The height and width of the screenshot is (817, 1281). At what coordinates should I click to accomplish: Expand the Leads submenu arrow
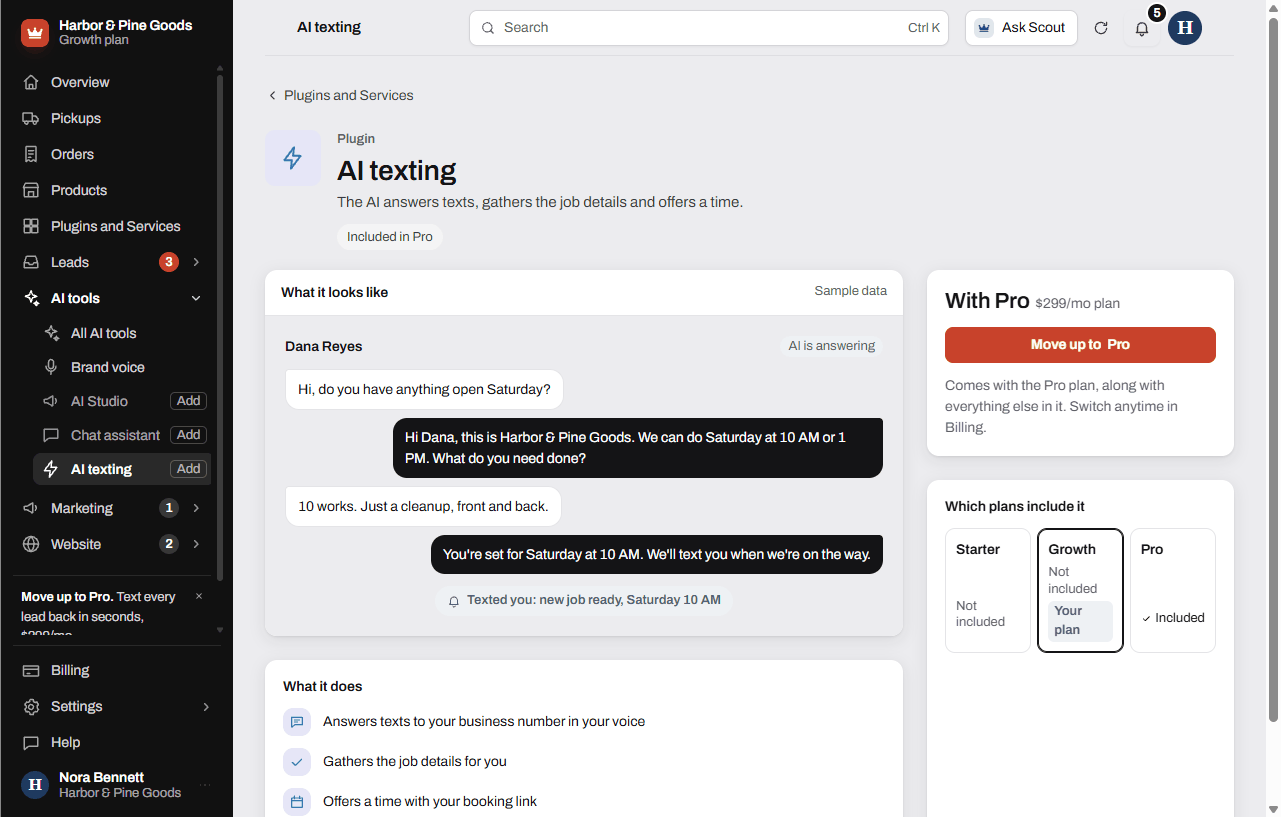coord(196,262)
